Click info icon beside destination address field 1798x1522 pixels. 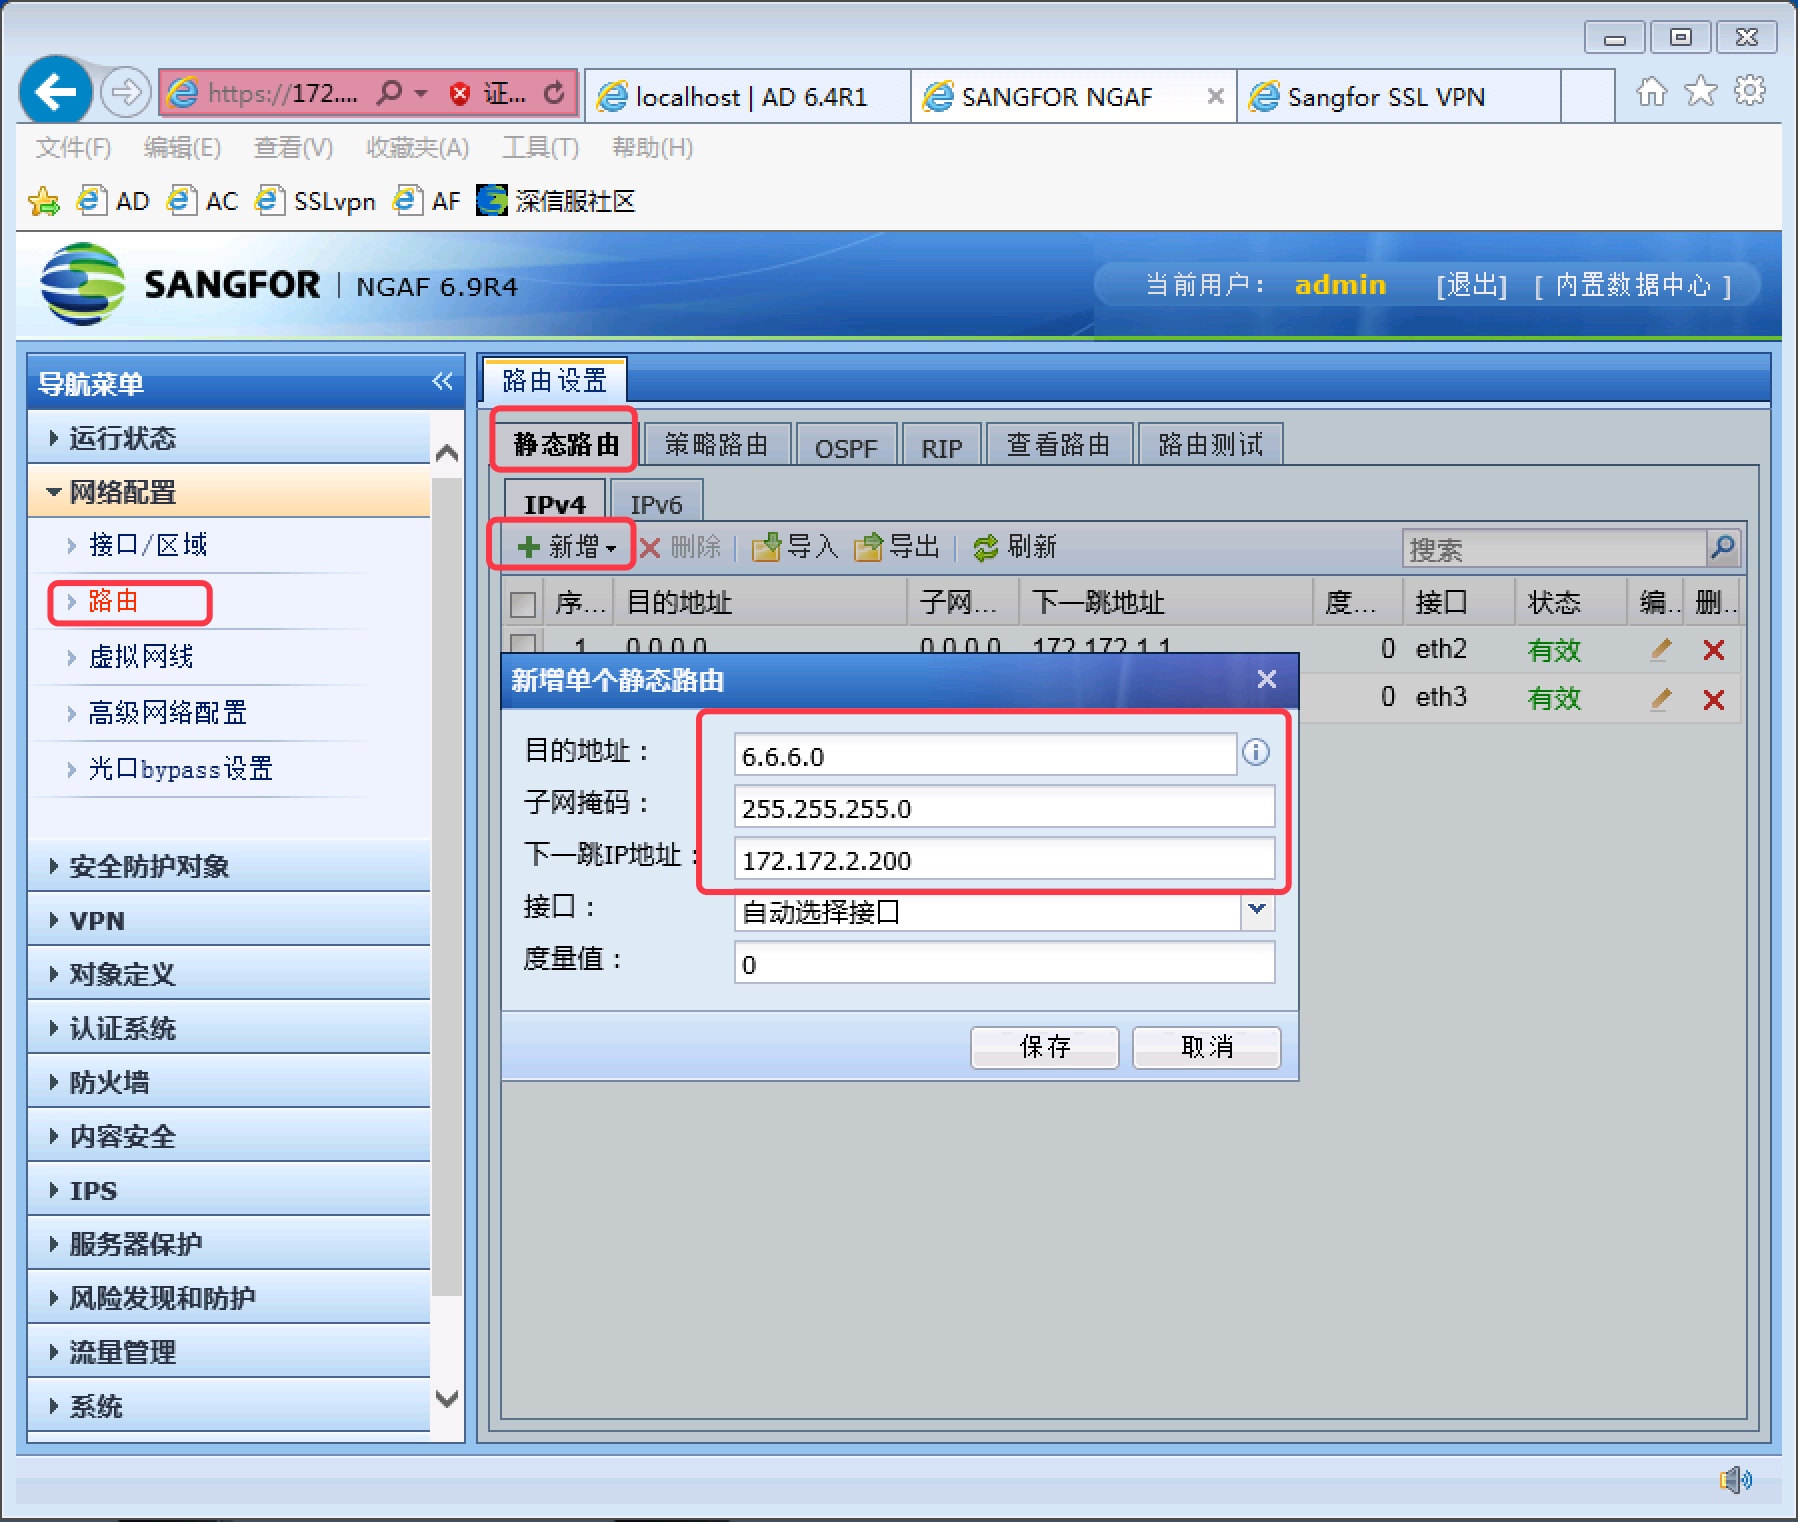pyautogui.click(x=1256, y=752)
